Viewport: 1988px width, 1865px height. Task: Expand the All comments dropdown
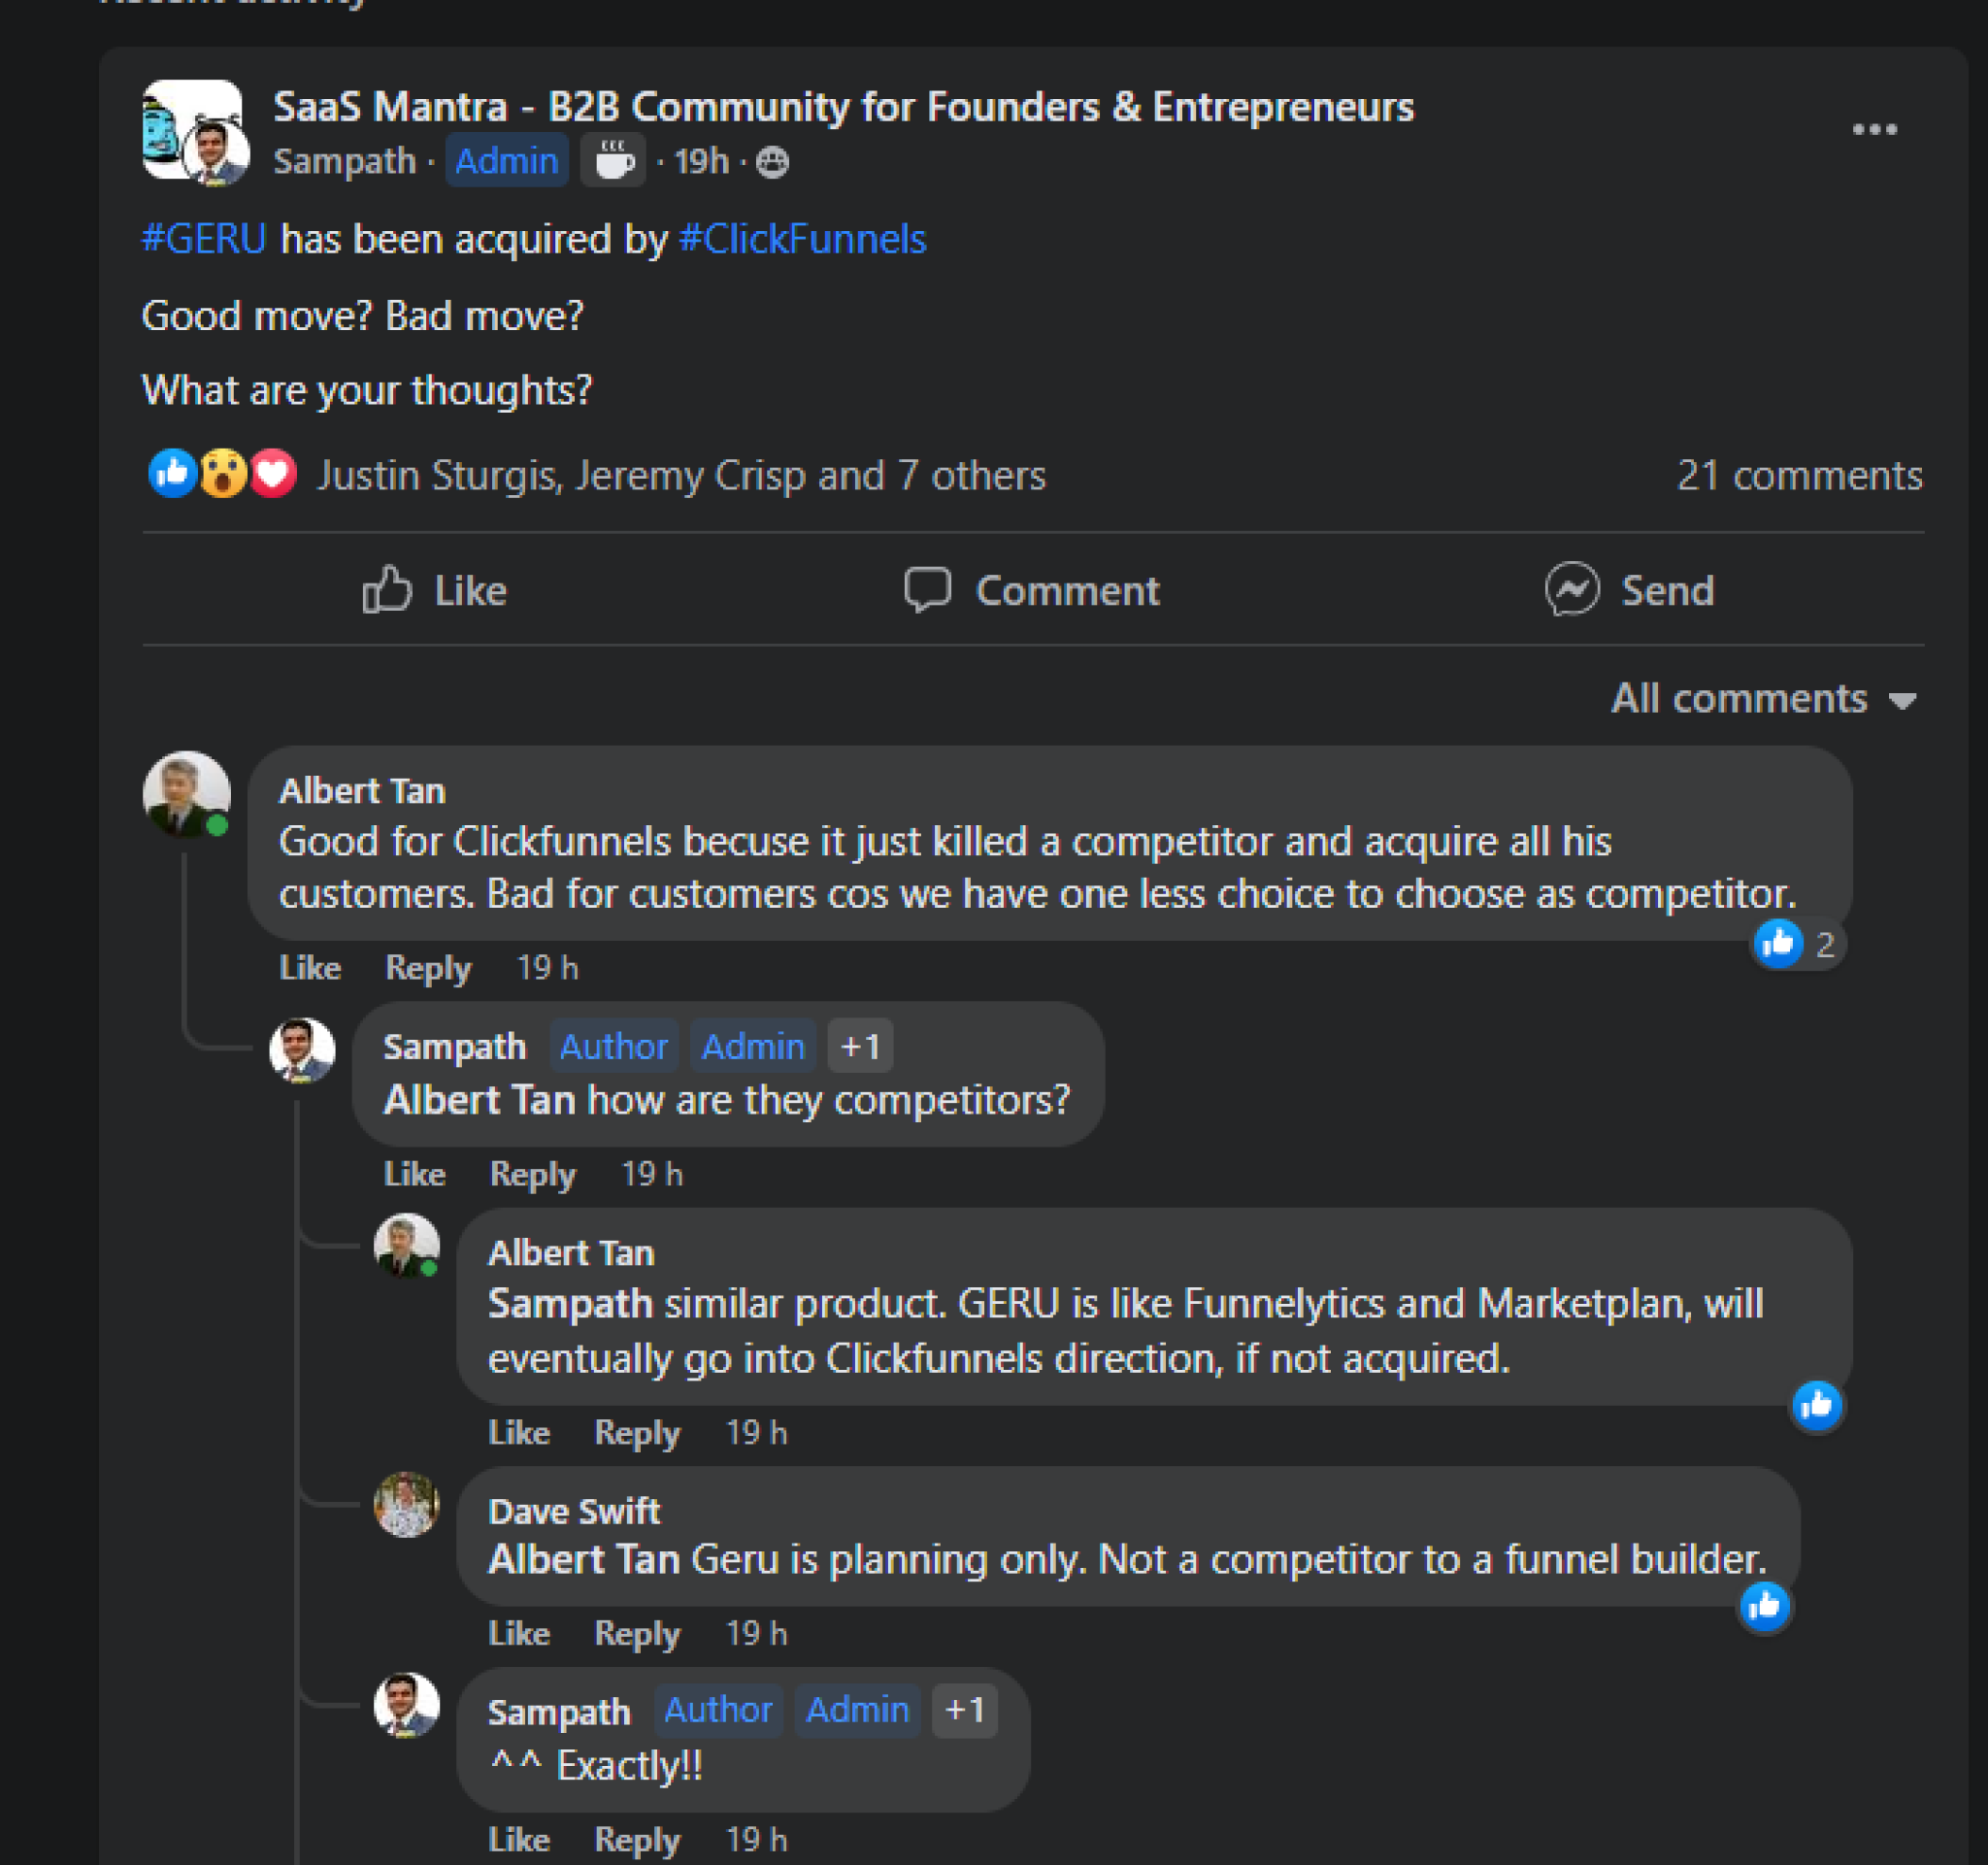click(x=1763, y=698)
